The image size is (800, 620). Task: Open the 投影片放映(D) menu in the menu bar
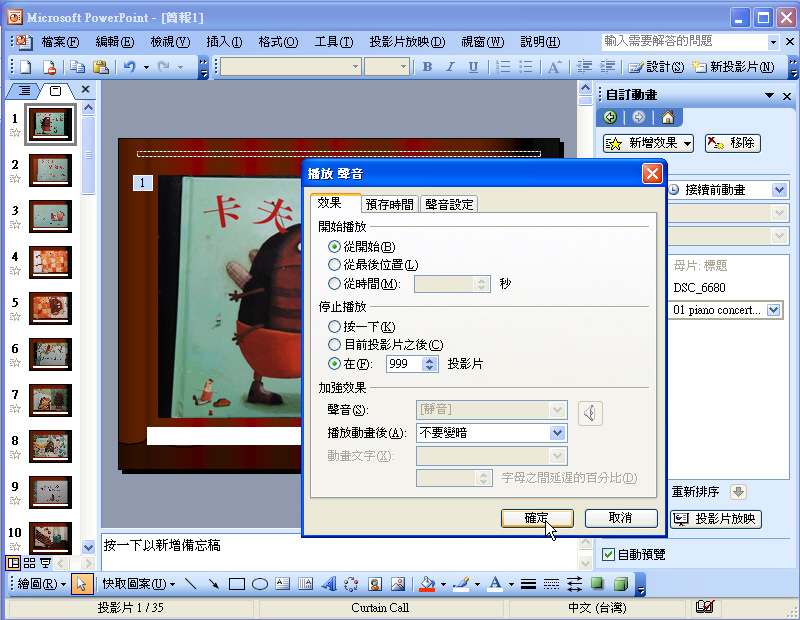407,42
